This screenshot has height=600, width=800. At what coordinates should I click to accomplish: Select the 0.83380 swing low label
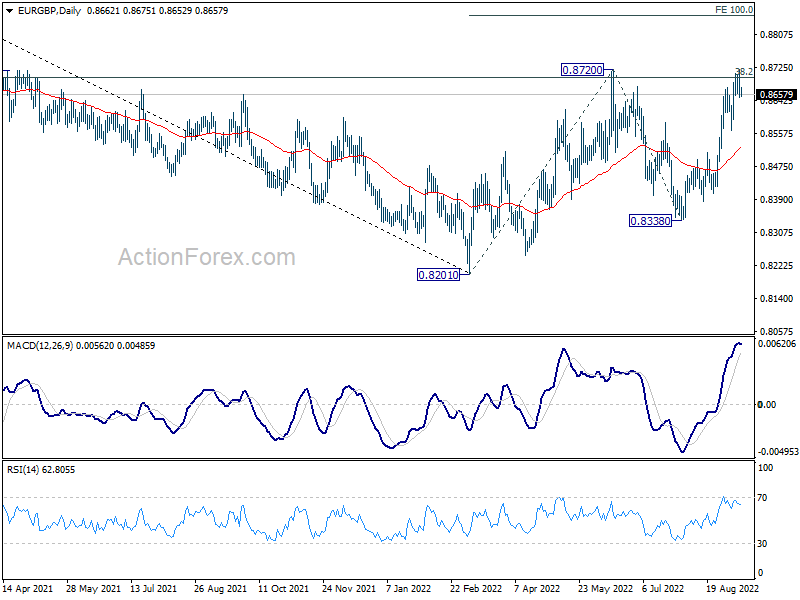649,220
